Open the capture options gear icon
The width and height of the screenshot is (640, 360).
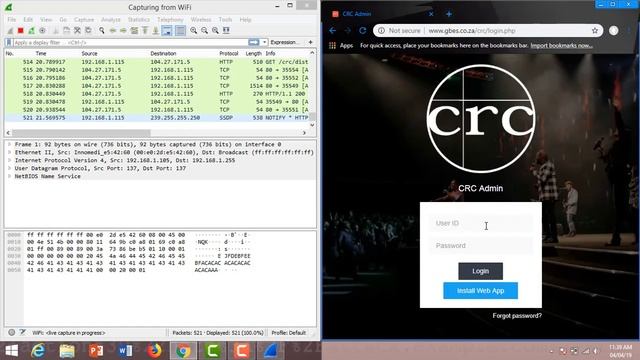(42, 31)
